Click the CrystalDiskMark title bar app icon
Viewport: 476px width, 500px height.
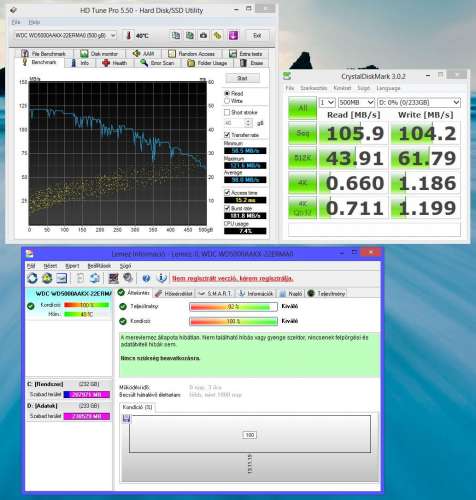coord(287,76)
